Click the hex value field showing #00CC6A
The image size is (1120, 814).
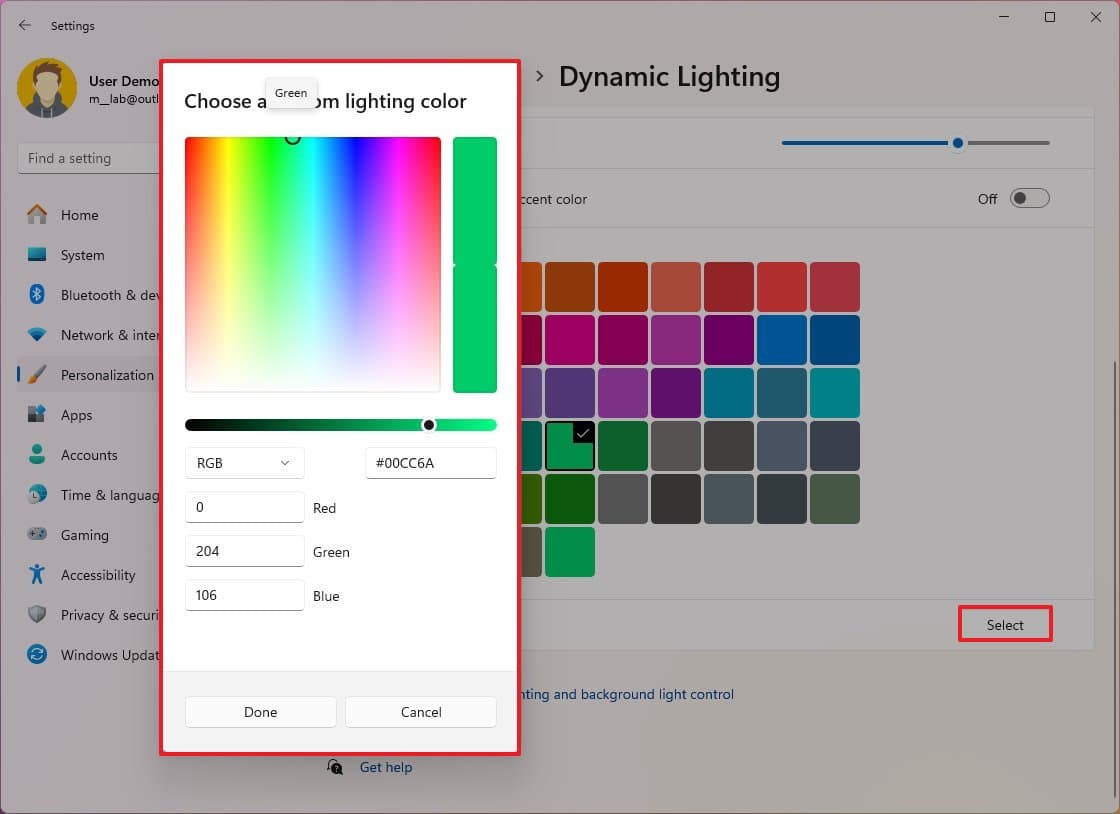click(x=430, y=463)
